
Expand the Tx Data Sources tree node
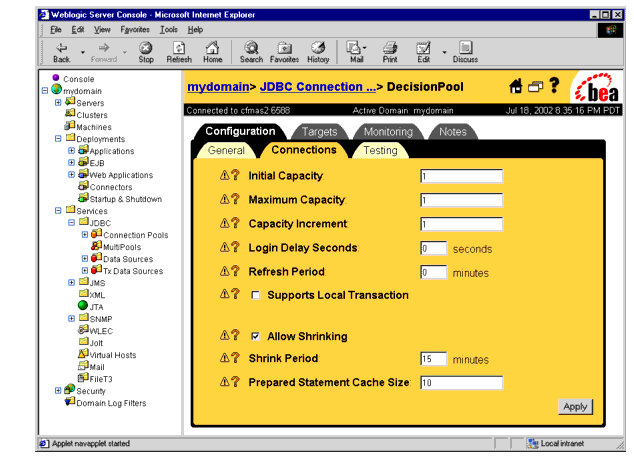tap(85, 270)
